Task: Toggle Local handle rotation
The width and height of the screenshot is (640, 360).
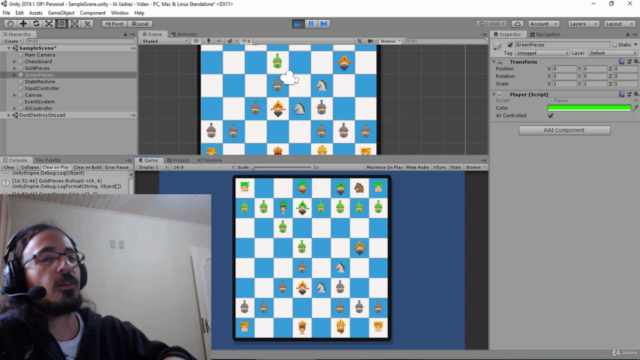Action: (x=140, y=24)
